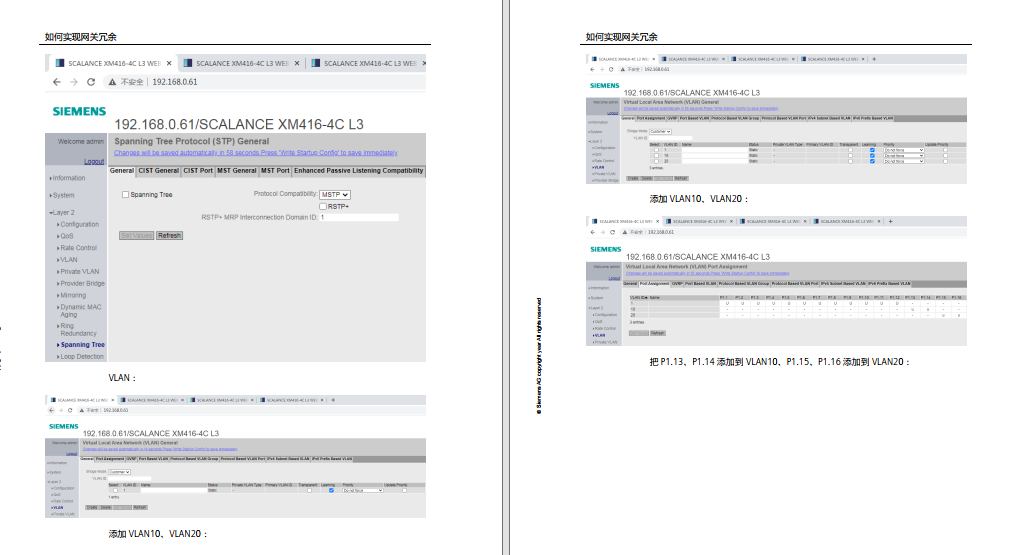This screenshot has width=1021, height=555.
Task: Click the Set Values button on STP page
Action: [x=136, y=236]
